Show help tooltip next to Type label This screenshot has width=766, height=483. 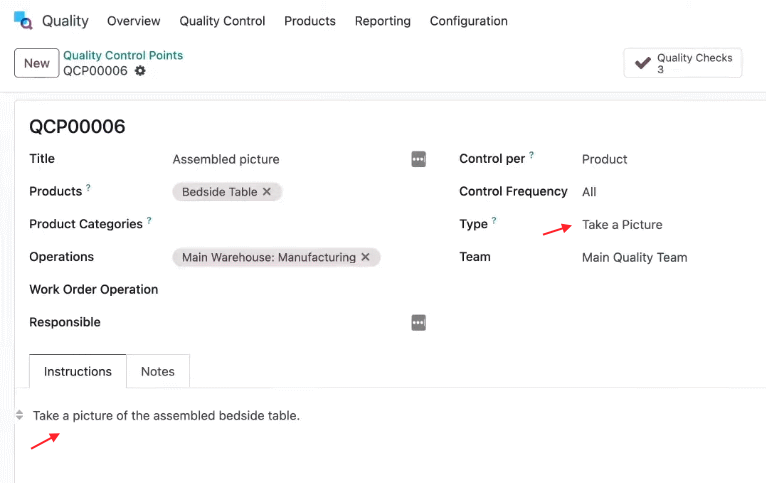coord(494,220)
